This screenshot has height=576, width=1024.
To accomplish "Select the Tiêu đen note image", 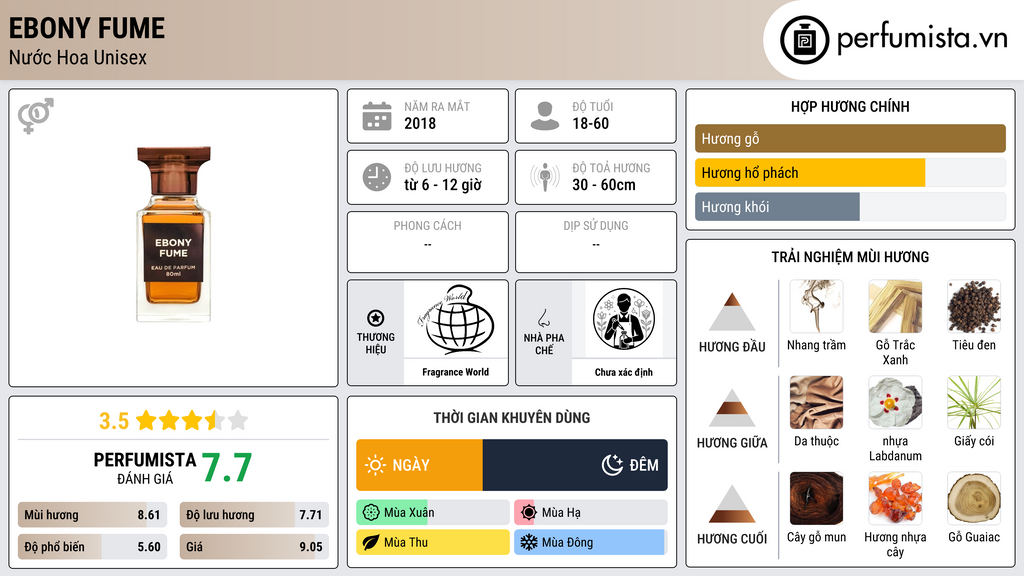I will pyautogui.click(x=974, y=307).
